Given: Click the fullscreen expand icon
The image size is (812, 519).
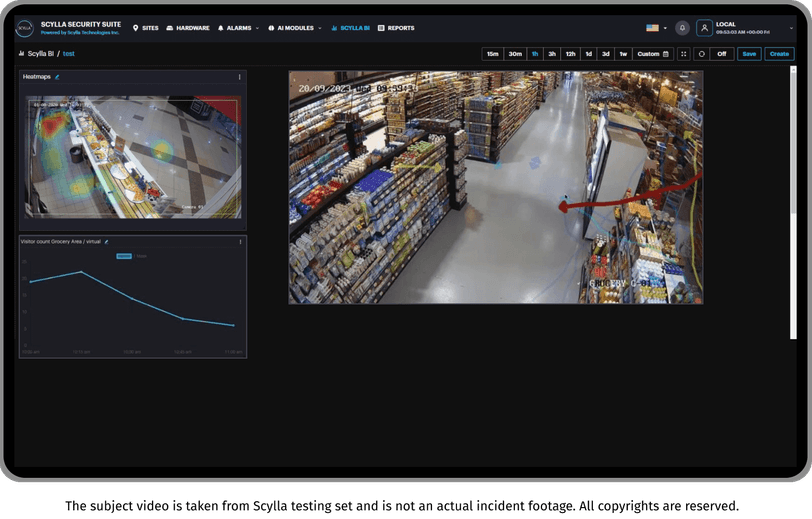Looking at the screenshot, I should coord(684,54).
